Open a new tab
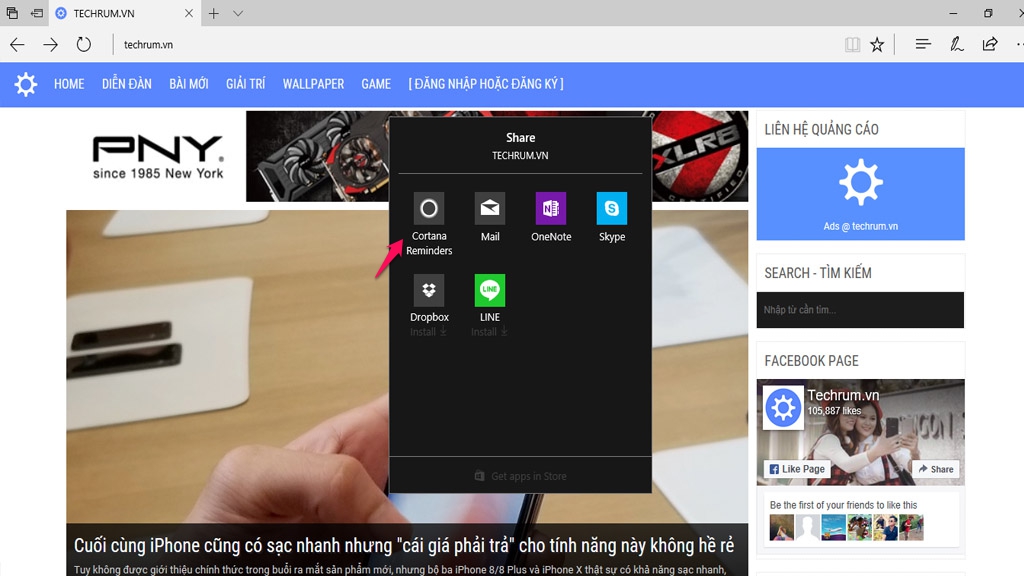Viewport: 1024px width, 576px height. click(x=214, y=13)
